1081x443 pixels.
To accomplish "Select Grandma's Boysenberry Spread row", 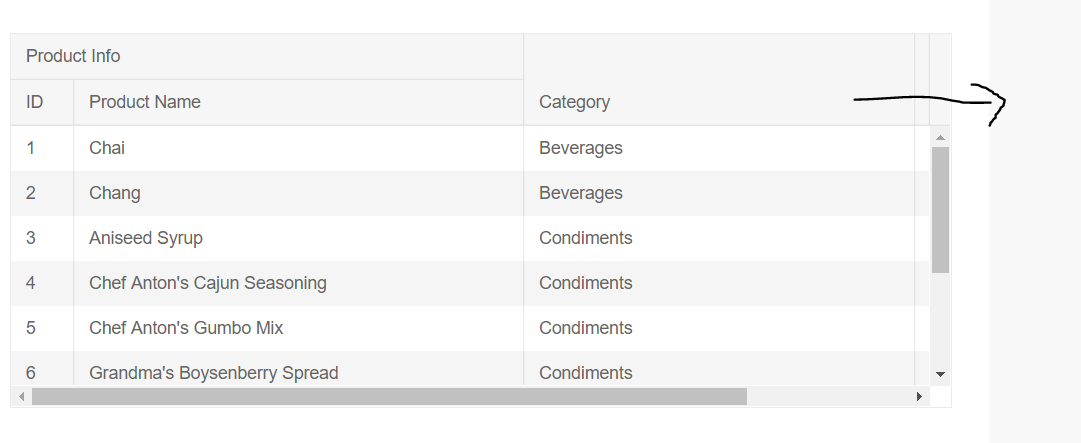I will (x=469, y=368).
